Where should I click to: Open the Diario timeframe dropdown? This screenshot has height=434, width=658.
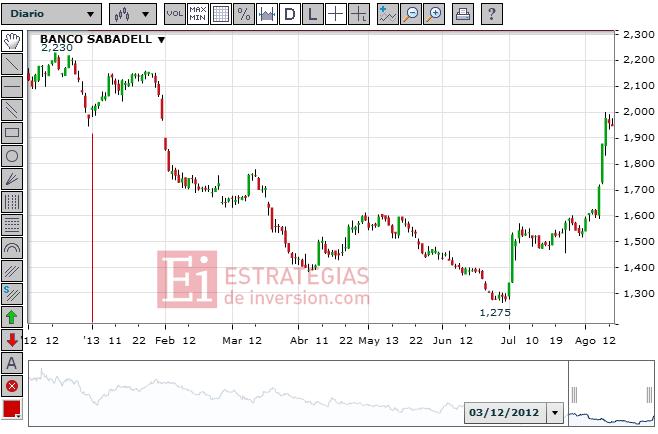(x=52, y=14)
